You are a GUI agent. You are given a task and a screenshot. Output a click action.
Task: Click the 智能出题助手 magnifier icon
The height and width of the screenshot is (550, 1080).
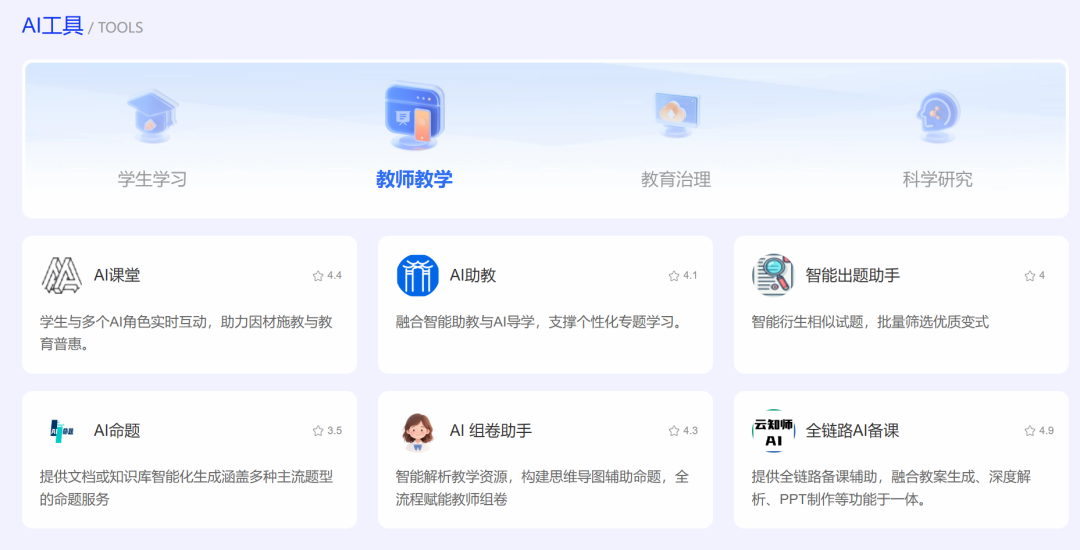coord(773,275)
